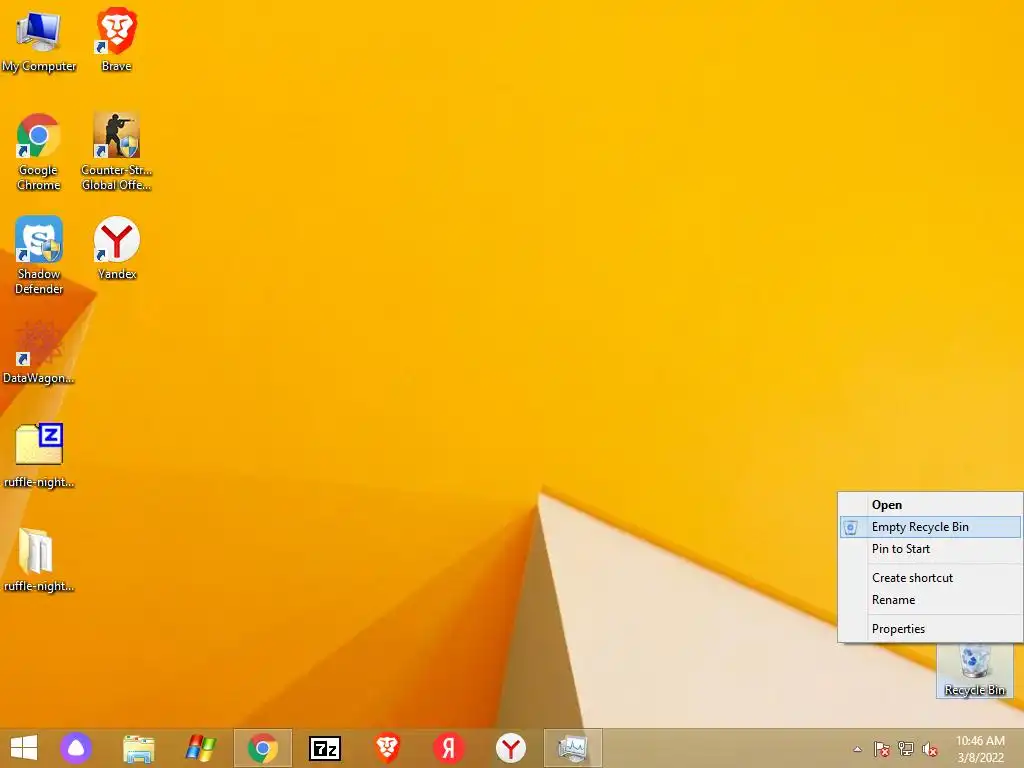Launch Brave from the taskbar
The width and height of the screenshot is (1024, 768).
click(387, 748)
